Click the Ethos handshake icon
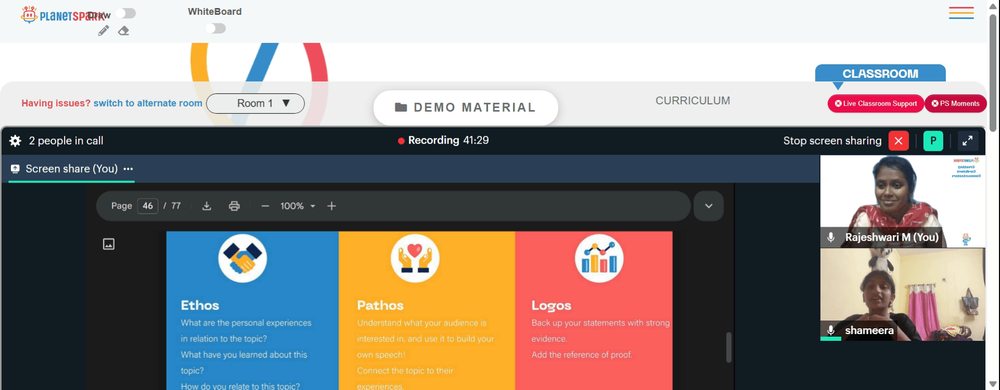 (242, 259)
